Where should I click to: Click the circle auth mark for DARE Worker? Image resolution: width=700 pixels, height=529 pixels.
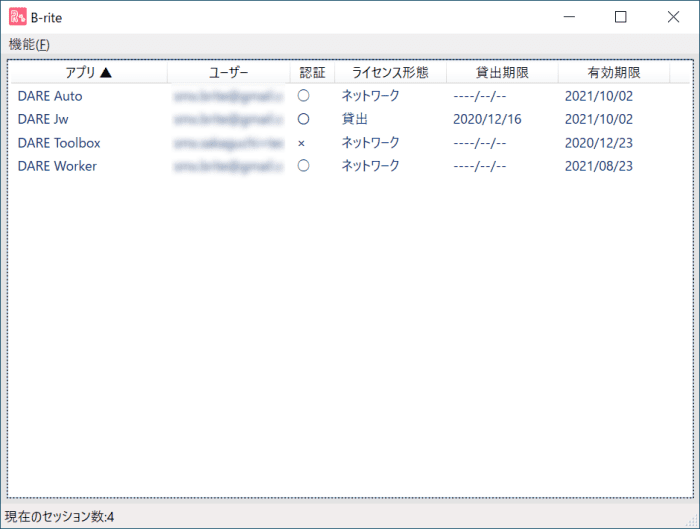pyautogui.click(x=304, y=166)
